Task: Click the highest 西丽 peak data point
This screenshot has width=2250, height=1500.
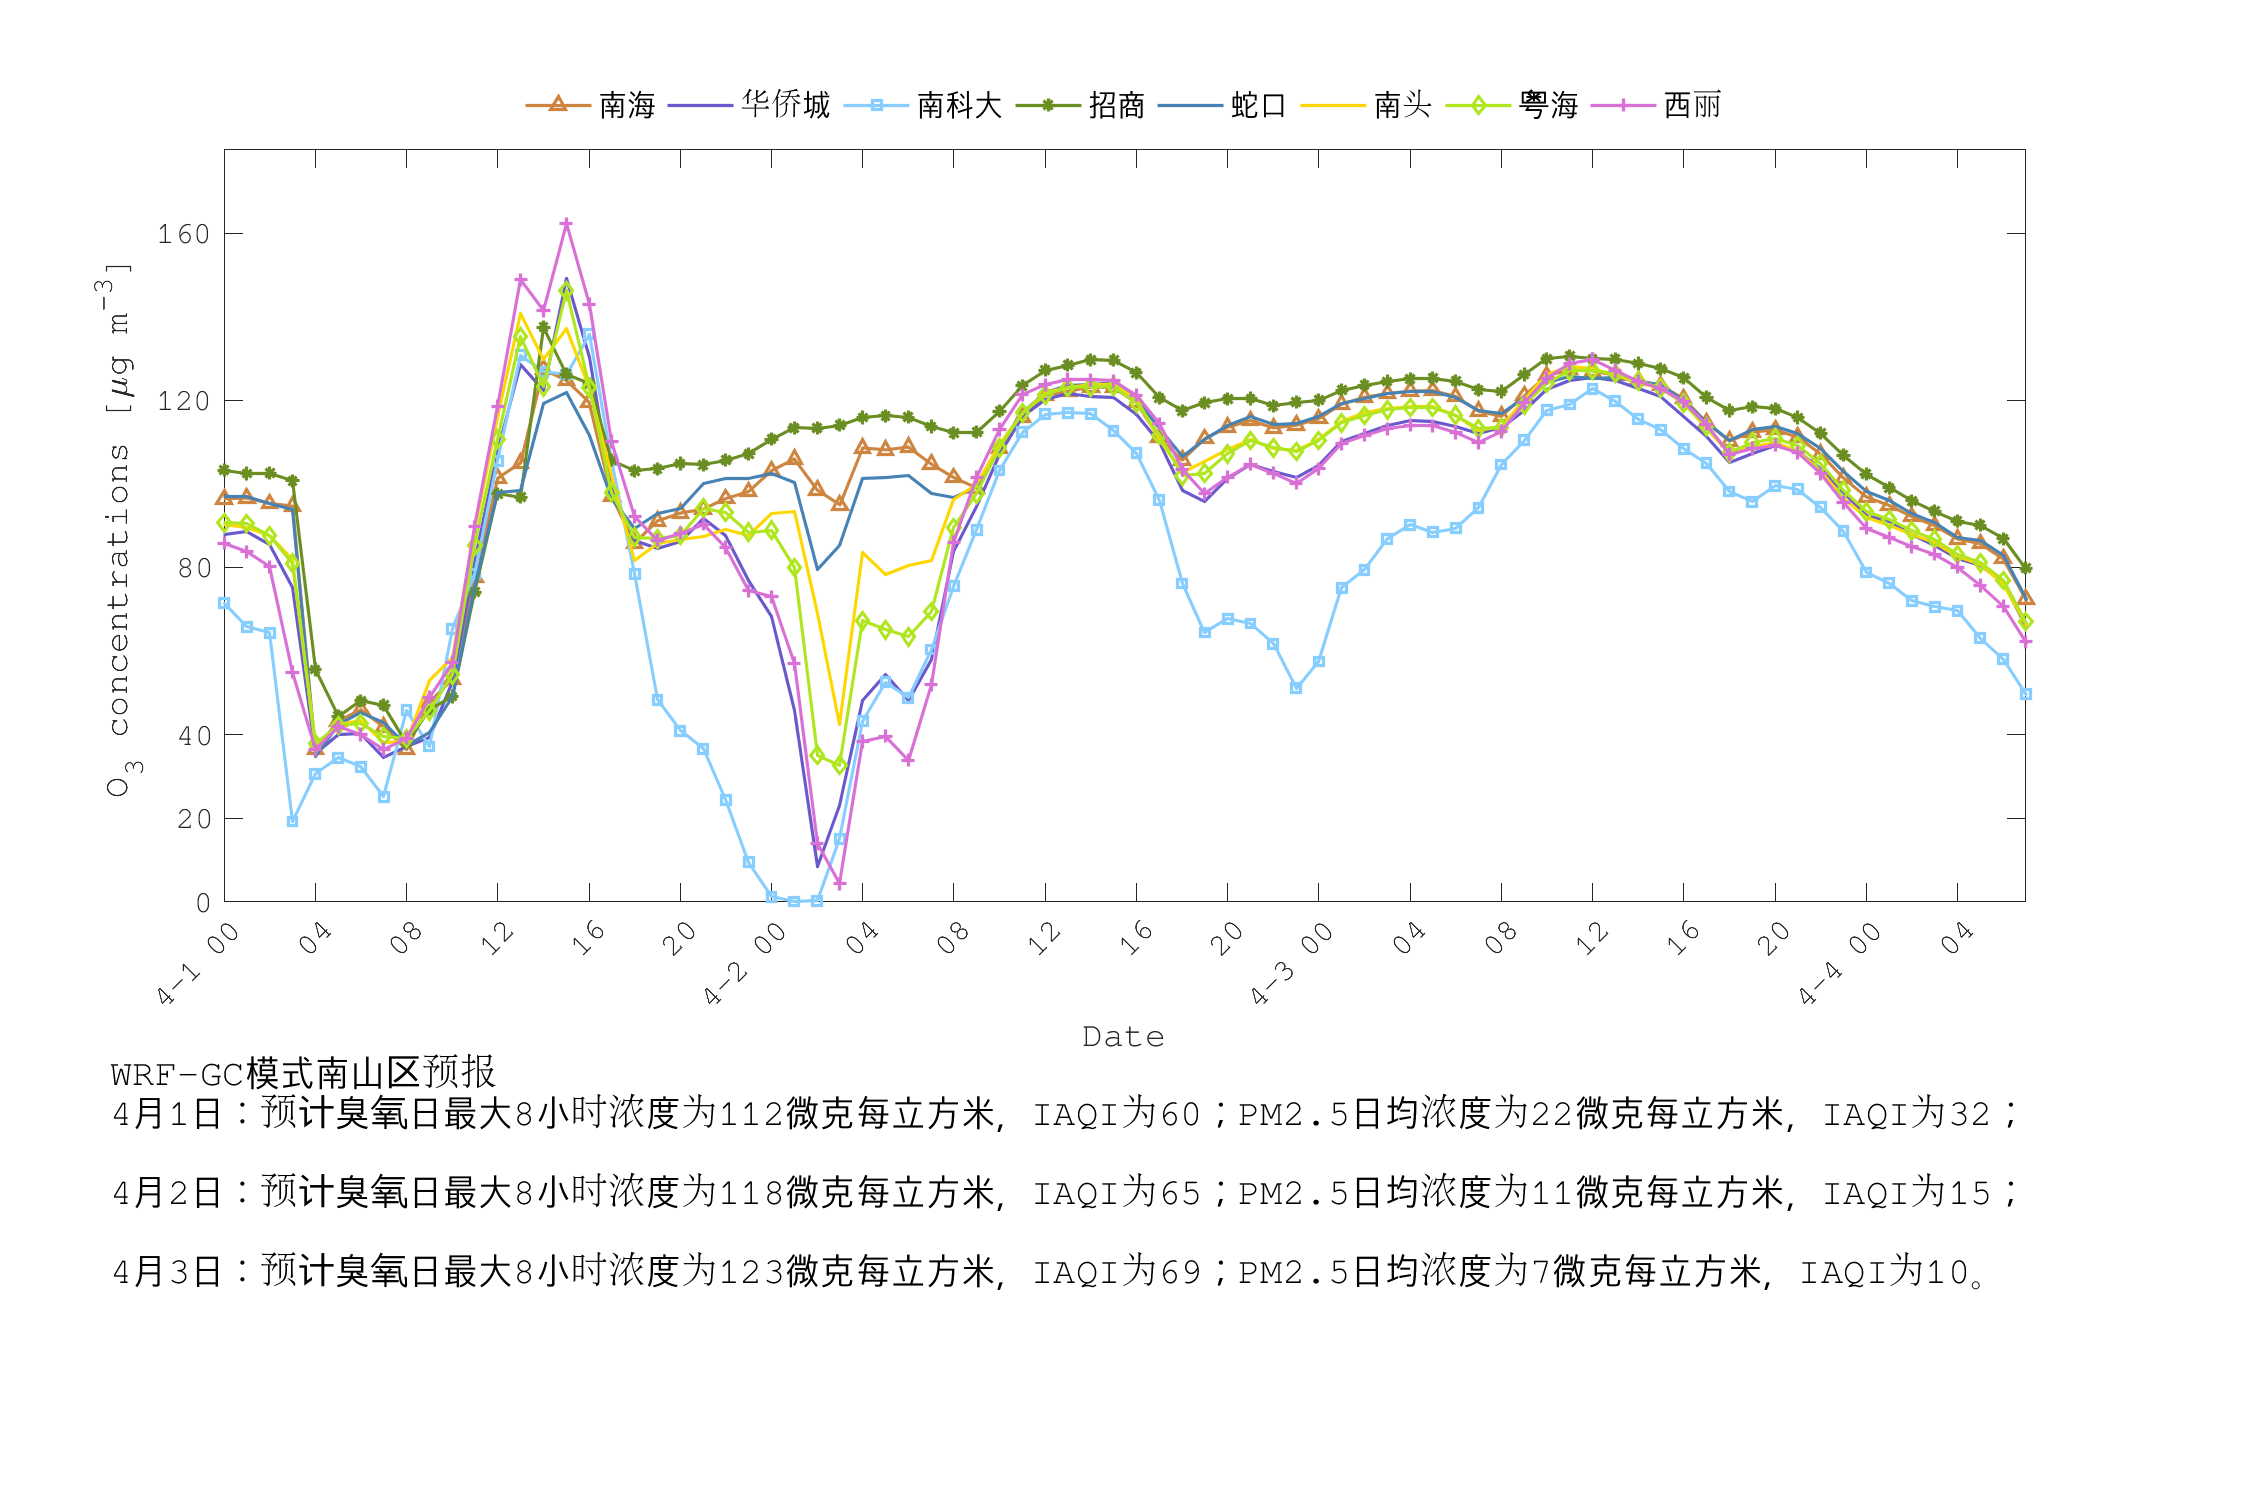Action: click(566, 225)
